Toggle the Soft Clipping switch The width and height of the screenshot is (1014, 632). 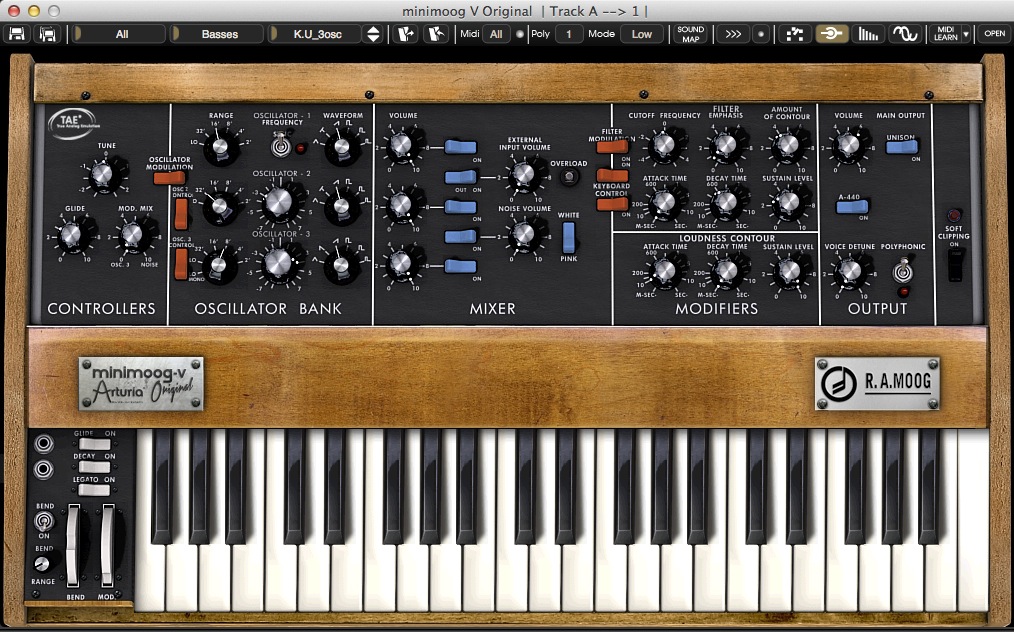pos(955,265)
